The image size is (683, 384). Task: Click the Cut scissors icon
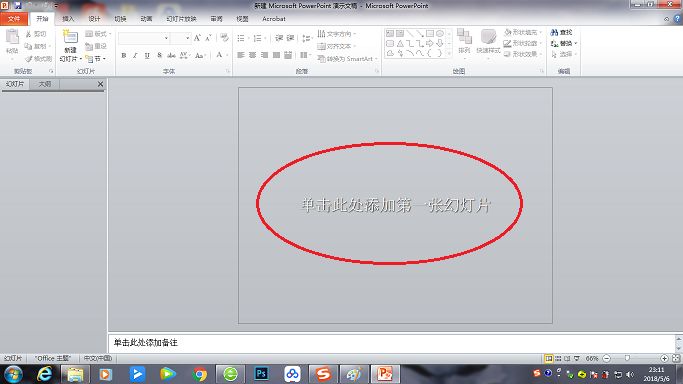28,34
